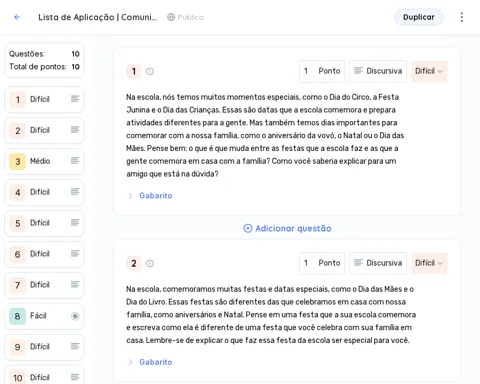Select question 1 Difícil in the sidebar

(44, 99)
